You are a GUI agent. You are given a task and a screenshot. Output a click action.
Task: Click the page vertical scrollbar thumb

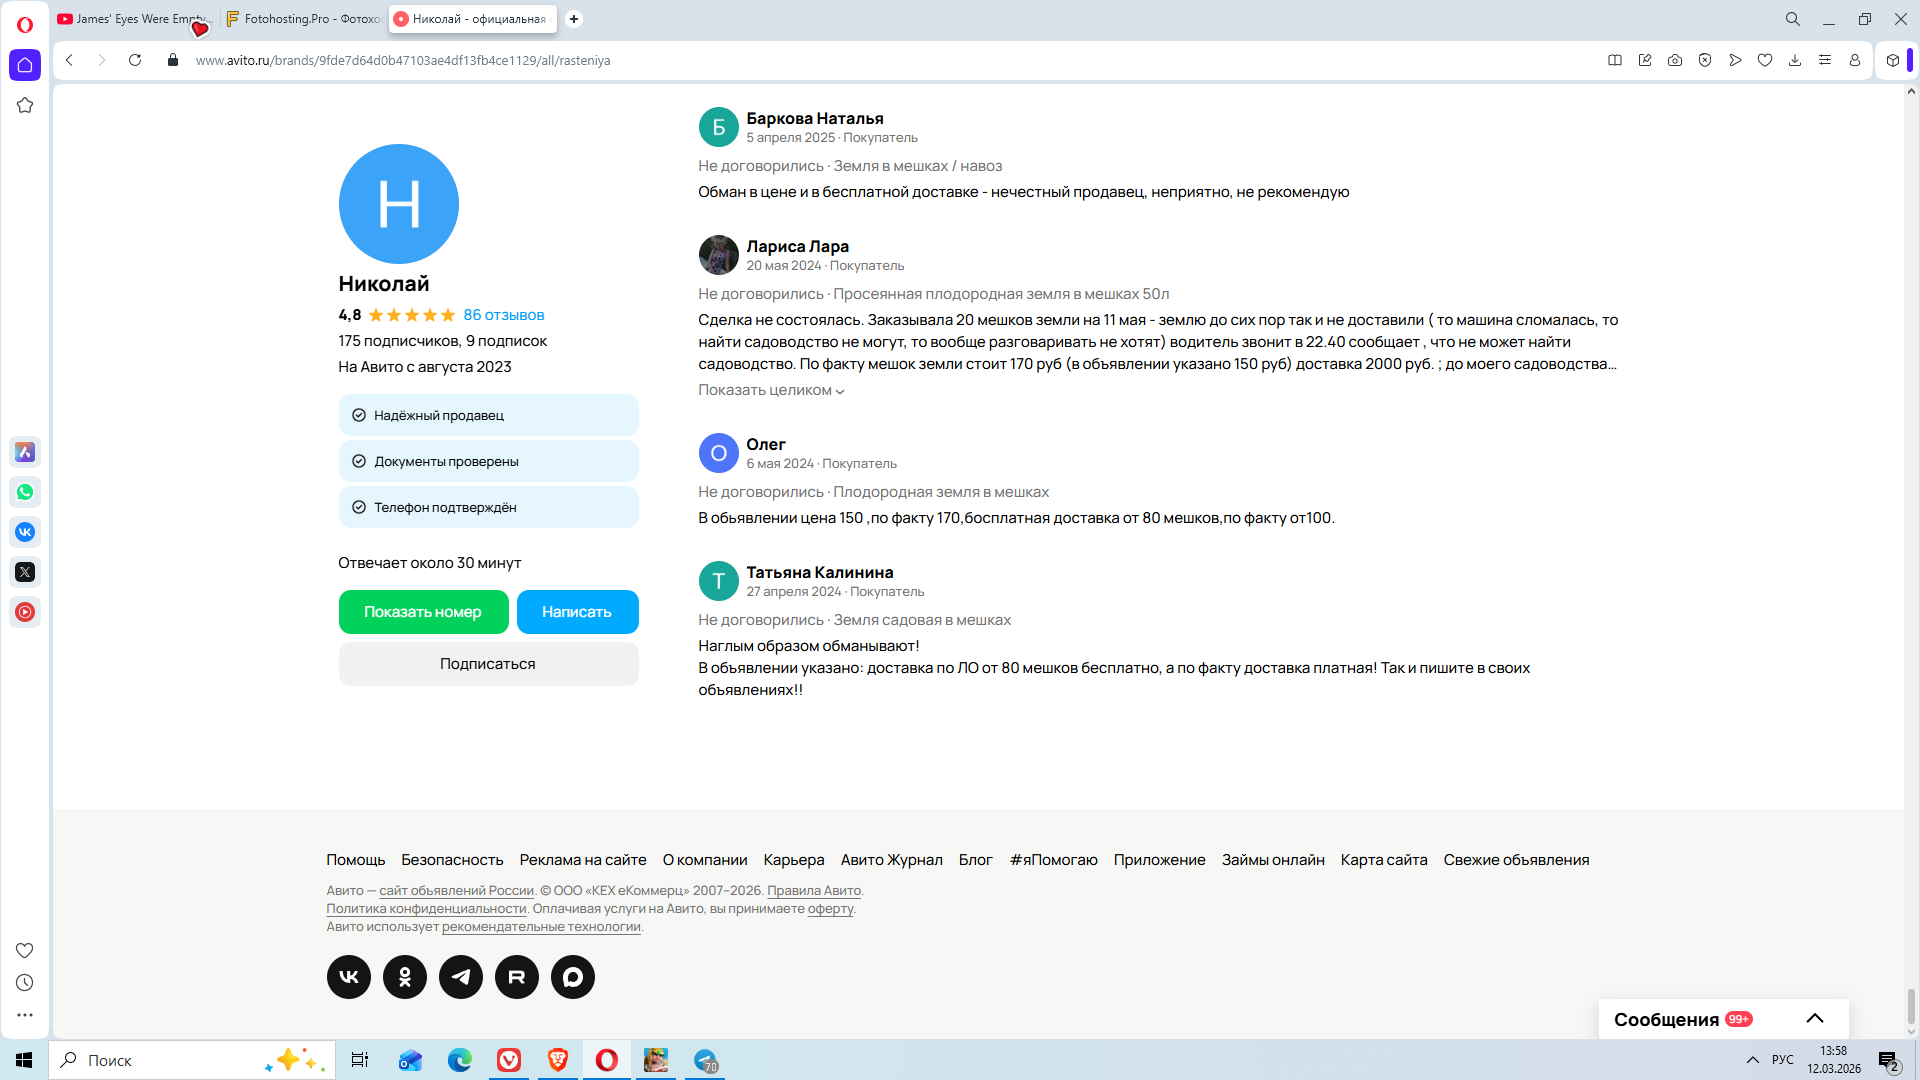[x=1911, y=1005]
